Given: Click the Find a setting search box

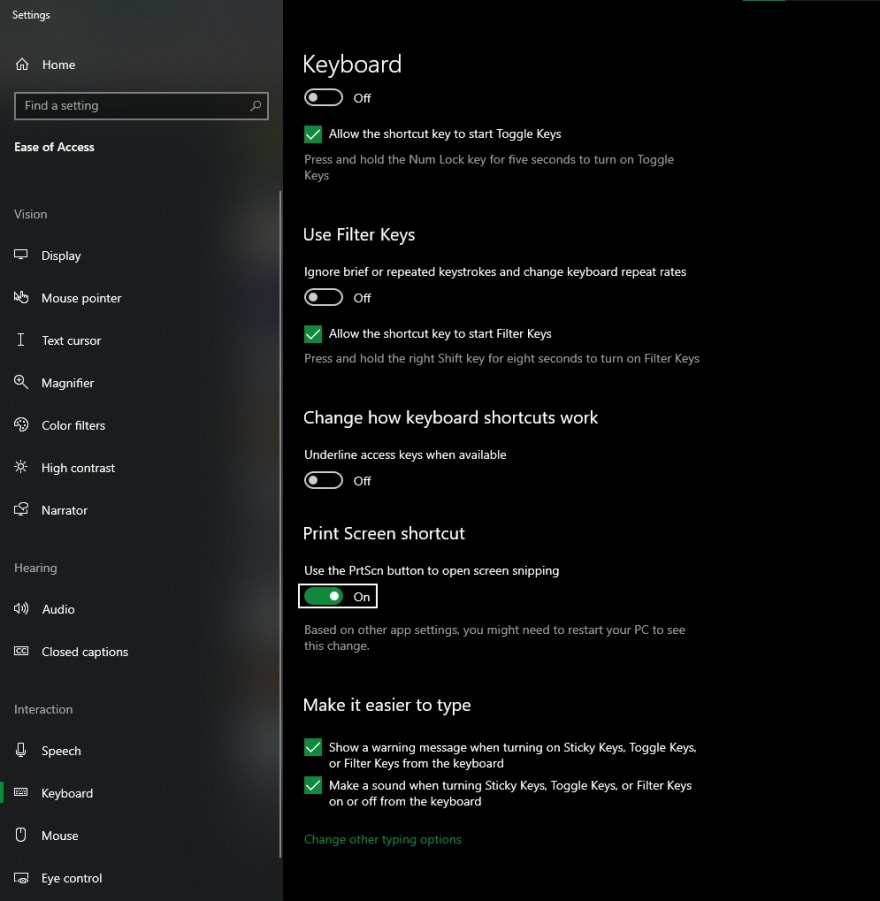Looking at the screenshot, I should pyautogui.click(x=141, y=106).
